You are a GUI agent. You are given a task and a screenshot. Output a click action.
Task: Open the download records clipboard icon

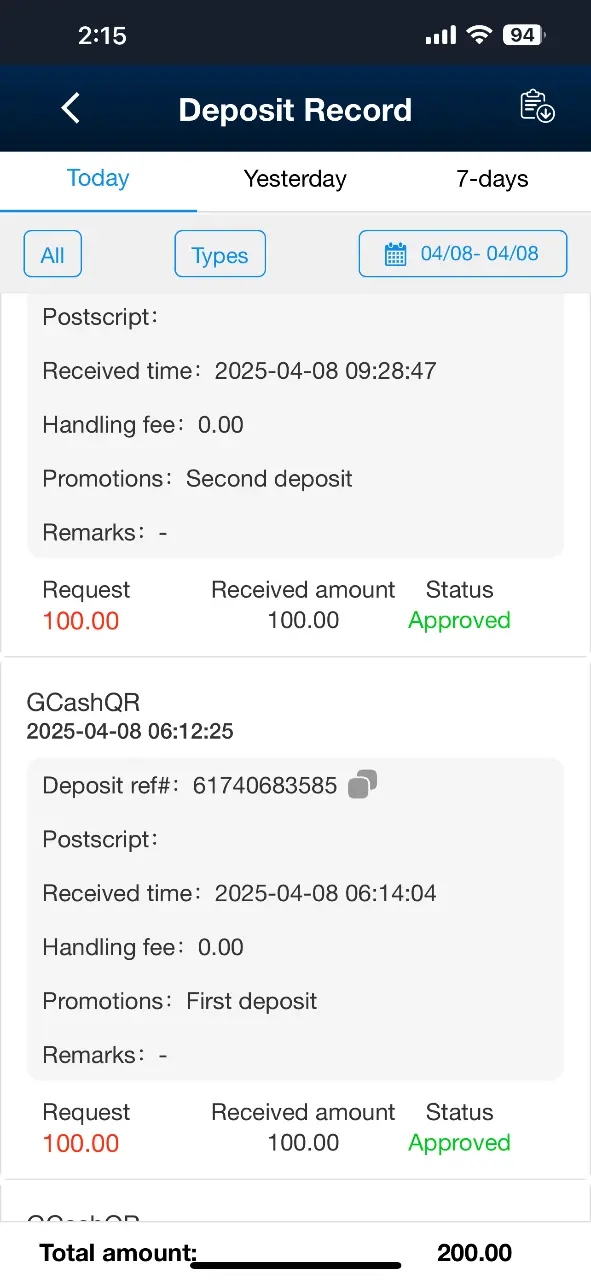[537, 107]
